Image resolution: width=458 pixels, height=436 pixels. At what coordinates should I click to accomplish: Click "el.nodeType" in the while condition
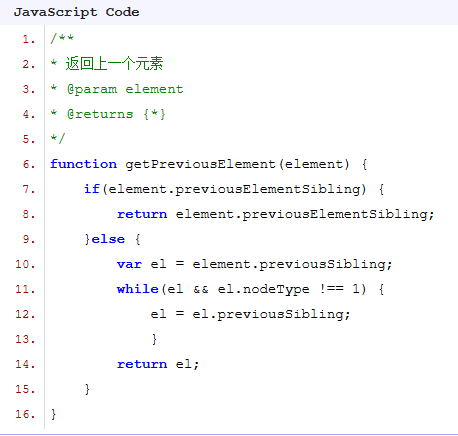[263, 289]
